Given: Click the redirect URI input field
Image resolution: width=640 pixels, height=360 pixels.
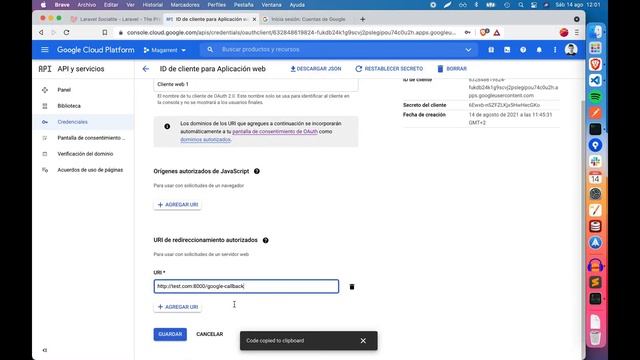Looking at the screenshot, I should coord(246,286).
